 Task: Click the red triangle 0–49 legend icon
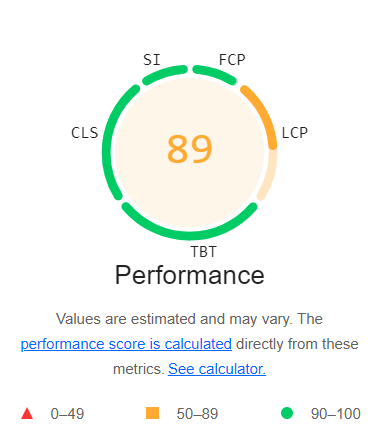pyautogui.click(x=27, y=414)
